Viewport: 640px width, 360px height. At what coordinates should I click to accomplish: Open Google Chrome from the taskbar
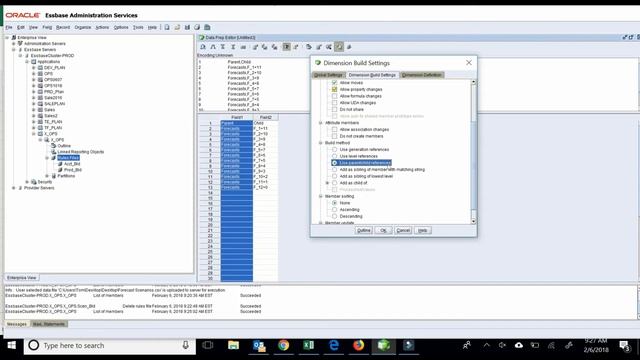(284, 345)
